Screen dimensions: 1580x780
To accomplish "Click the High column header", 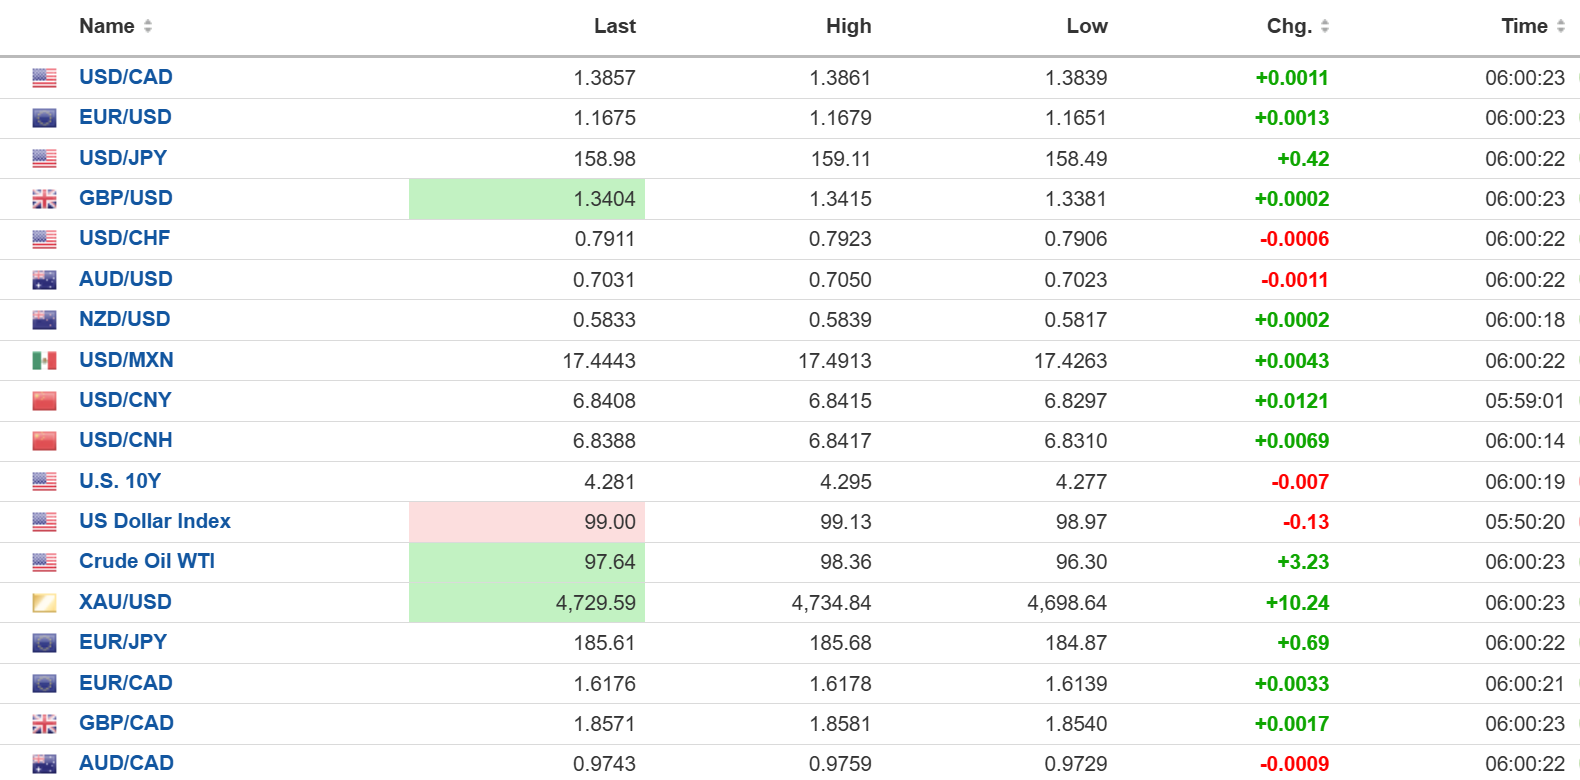I will (848, 26).
